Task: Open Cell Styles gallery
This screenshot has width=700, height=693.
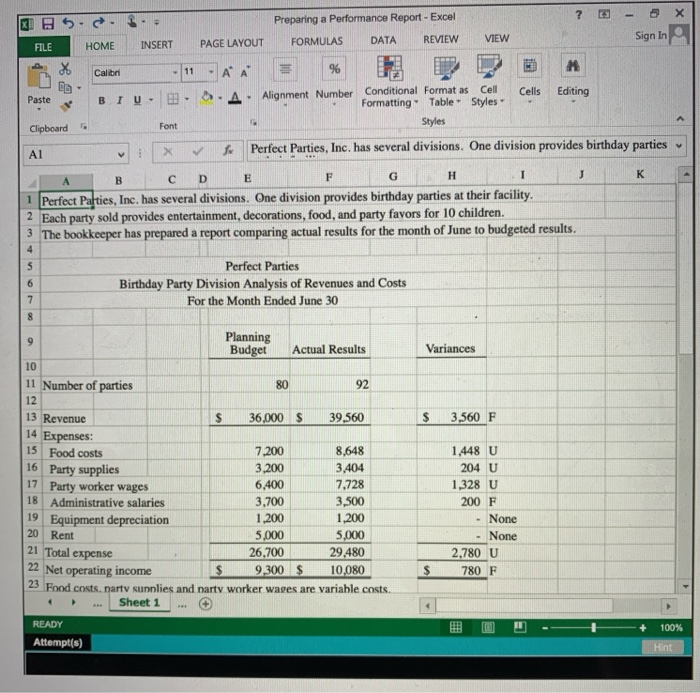Action: click(488, 80)
